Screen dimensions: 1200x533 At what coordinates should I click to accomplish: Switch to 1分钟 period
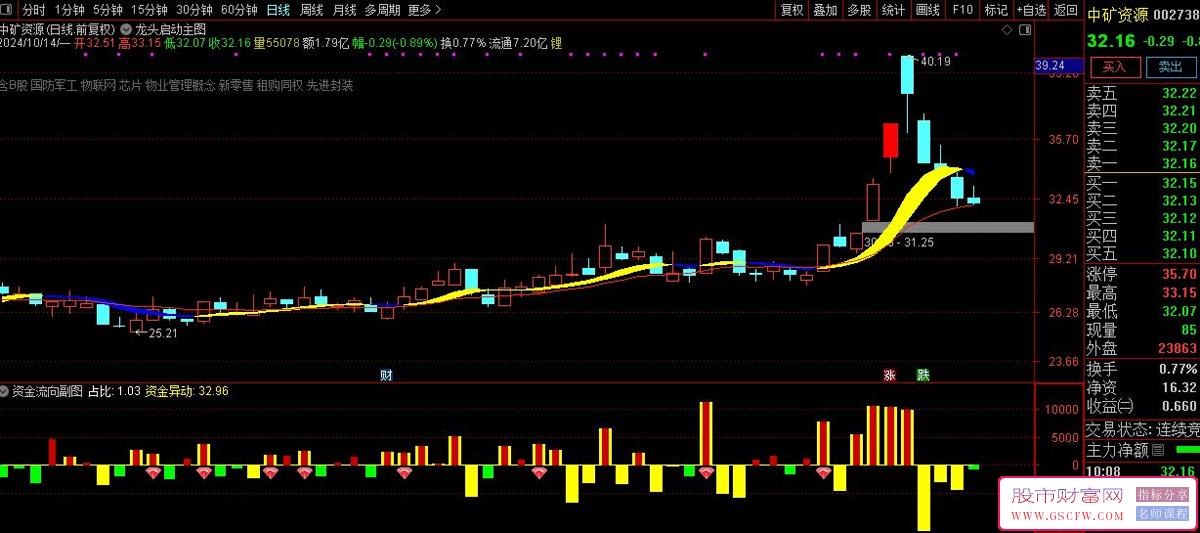coord(69,10)
